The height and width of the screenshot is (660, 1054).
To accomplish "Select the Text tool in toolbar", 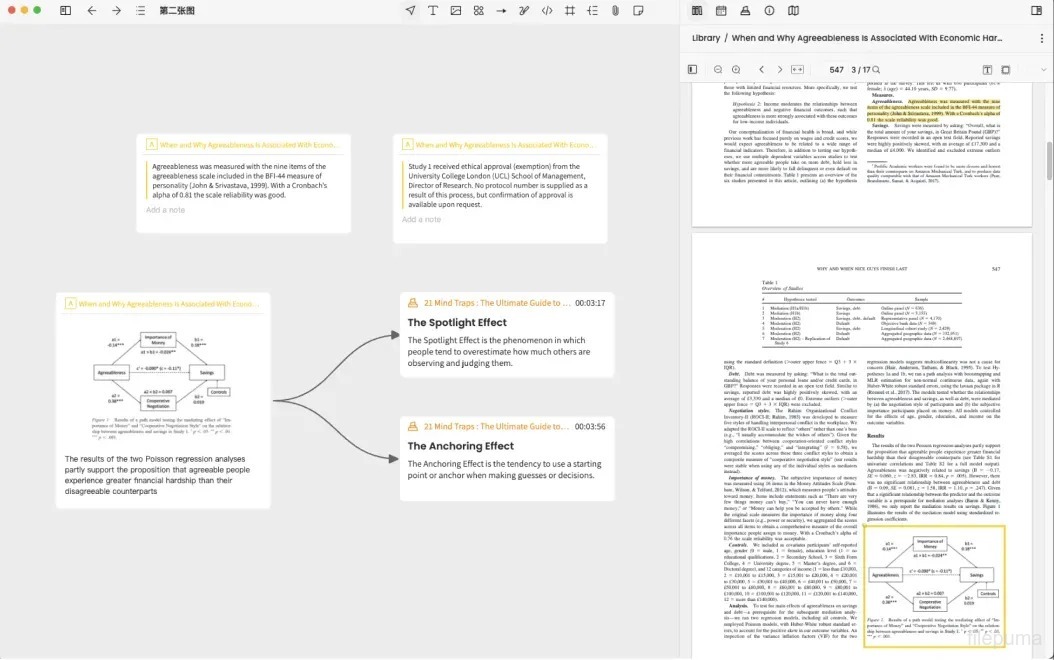I will click(x=433, y=10).
